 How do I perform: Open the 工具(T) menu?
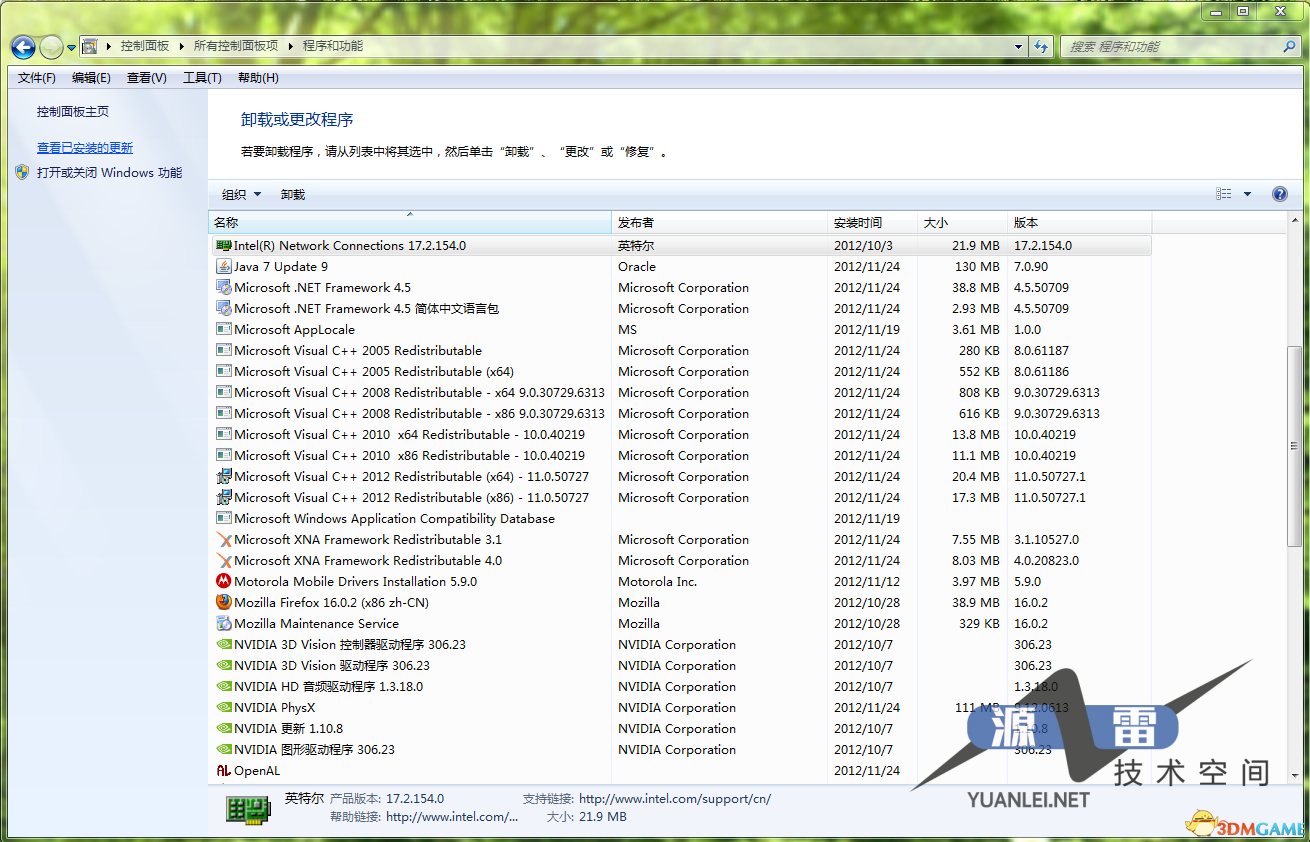coord(202,78)
